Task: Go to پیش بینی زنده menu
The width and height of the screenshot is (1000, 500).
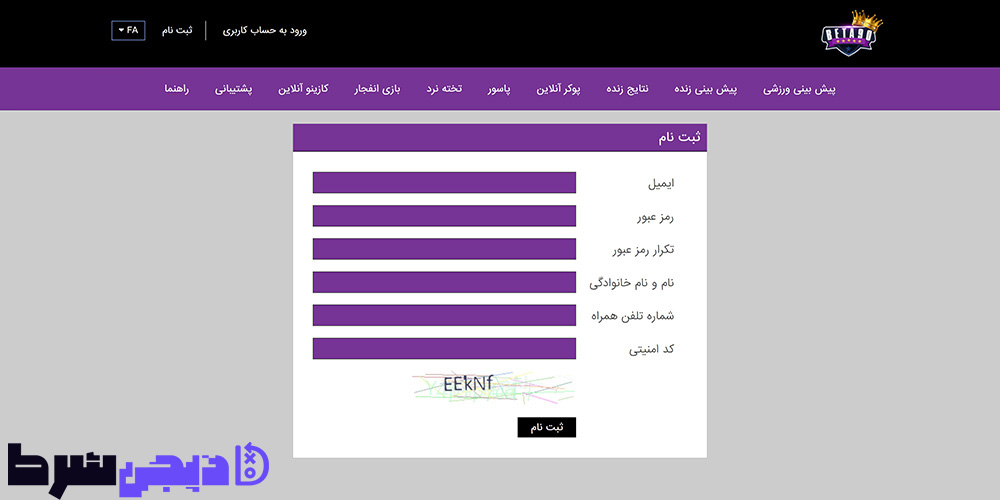Action: tap(705, 89)
